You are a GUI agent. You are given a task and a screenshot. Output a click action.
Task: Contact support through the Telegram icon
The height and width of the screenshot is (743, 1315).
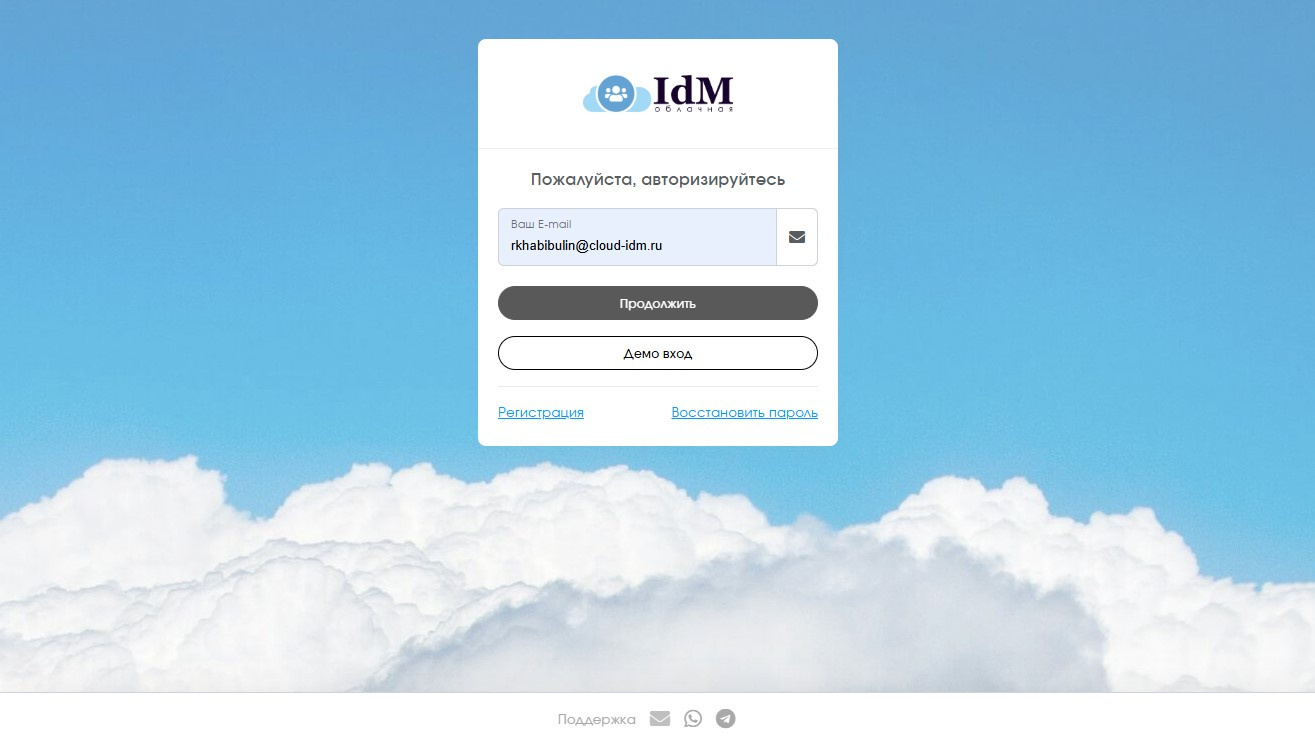(726, 718)
